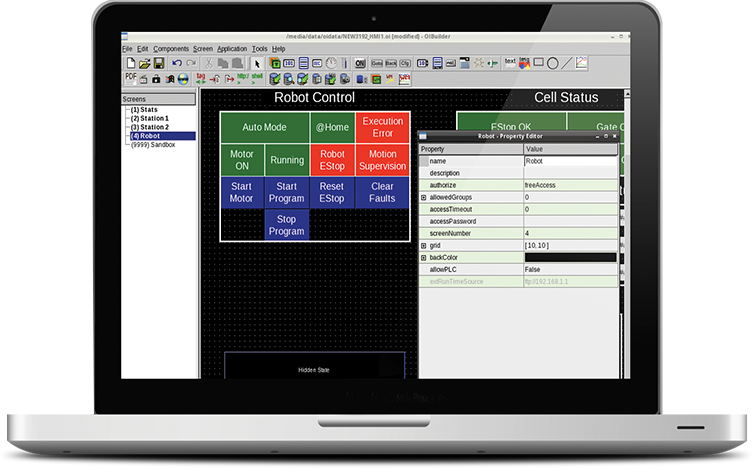Image resolution: width=753 pixels, height=469 pixels.
Task: Select the text label tool
Action: 509,62
